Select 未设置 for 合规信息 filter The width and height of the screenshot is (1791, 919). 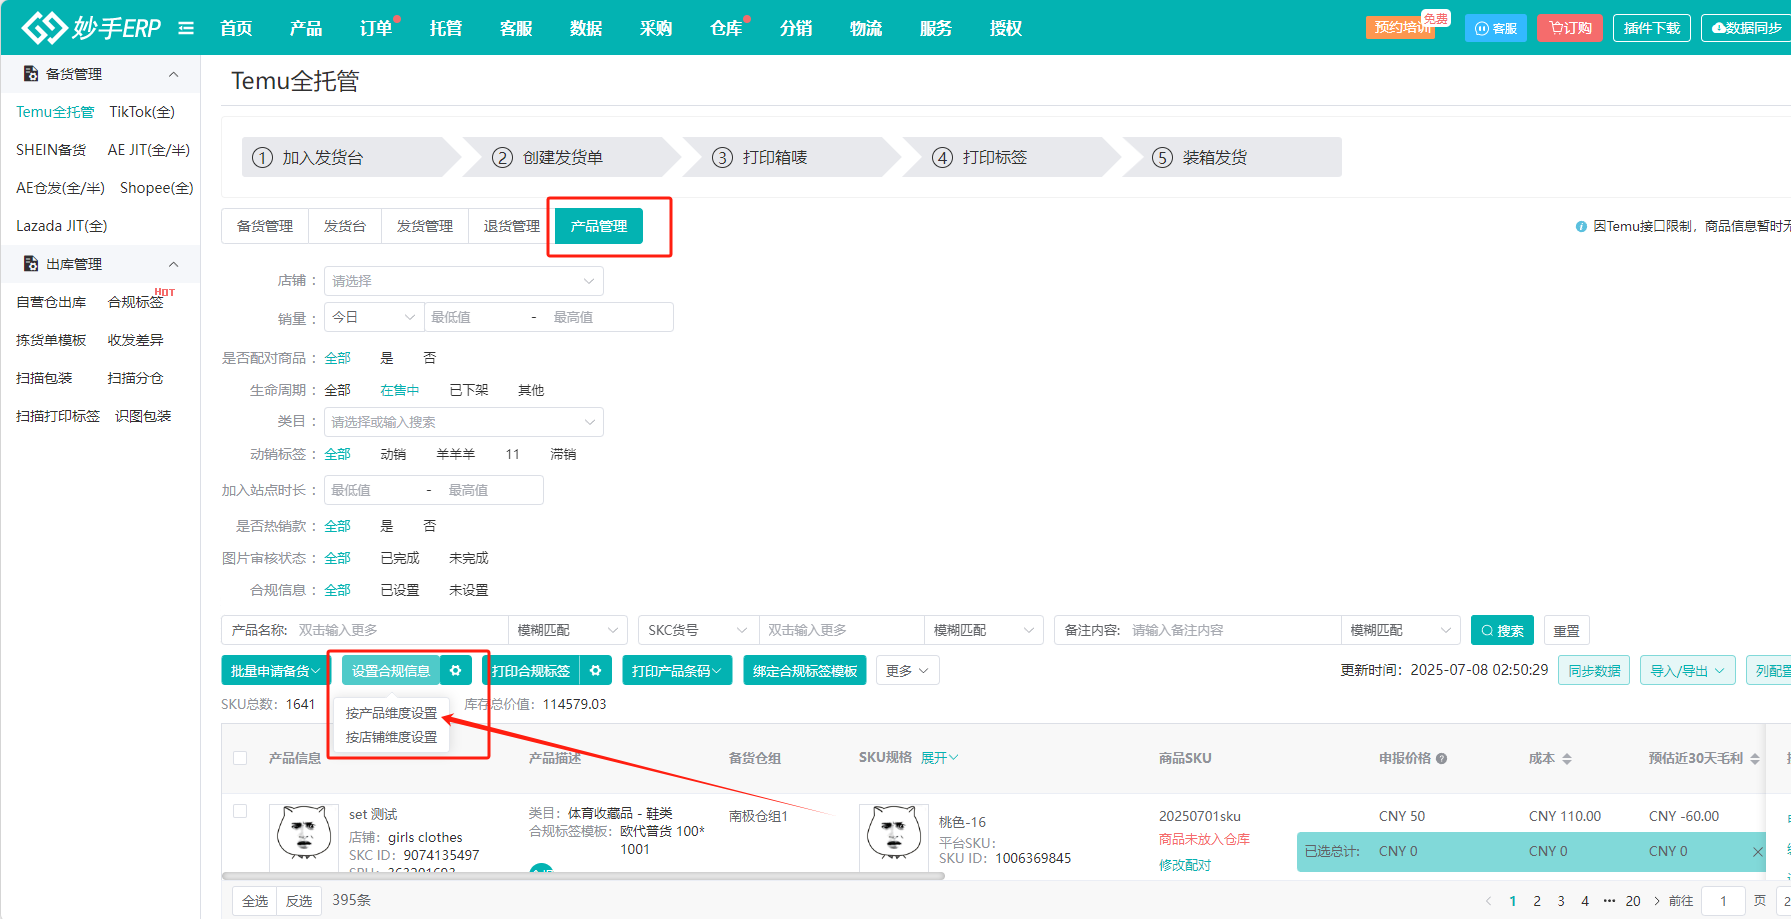point(469,590)
